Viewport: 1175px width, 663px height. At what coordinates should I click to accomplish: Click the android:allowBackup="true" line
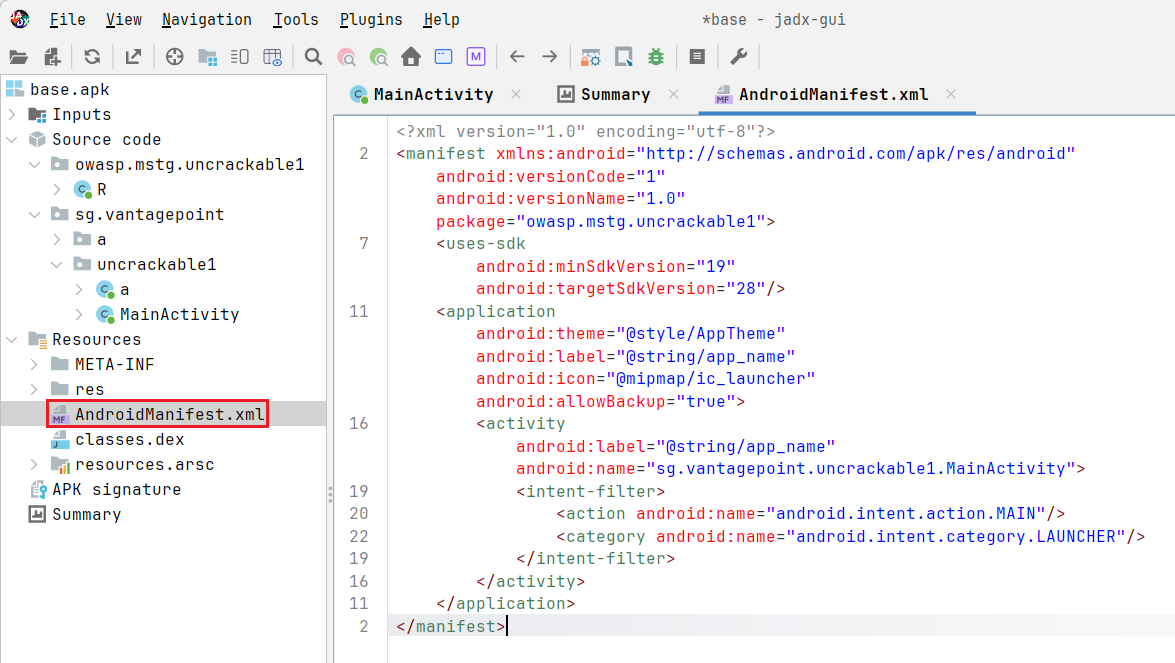(610, 402)
